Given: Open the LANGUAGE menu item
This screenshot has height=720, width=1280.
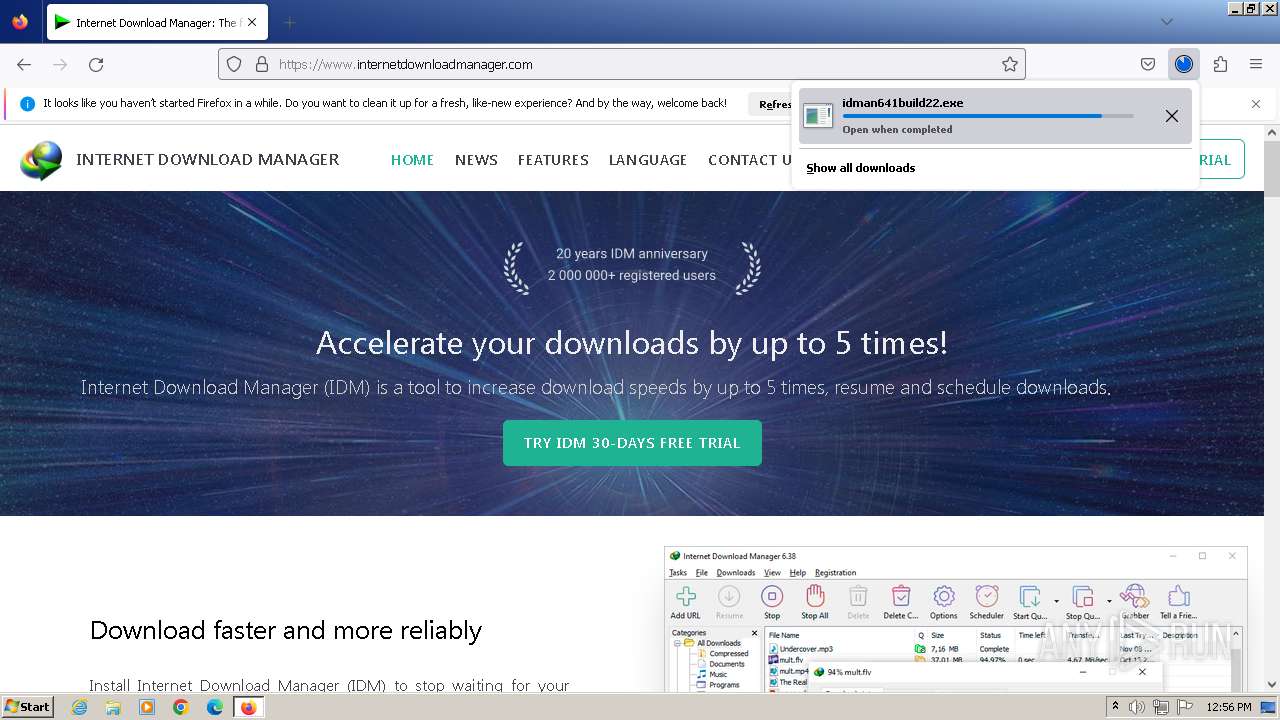Looking at the screenshot, I should [x=648, y=160].
